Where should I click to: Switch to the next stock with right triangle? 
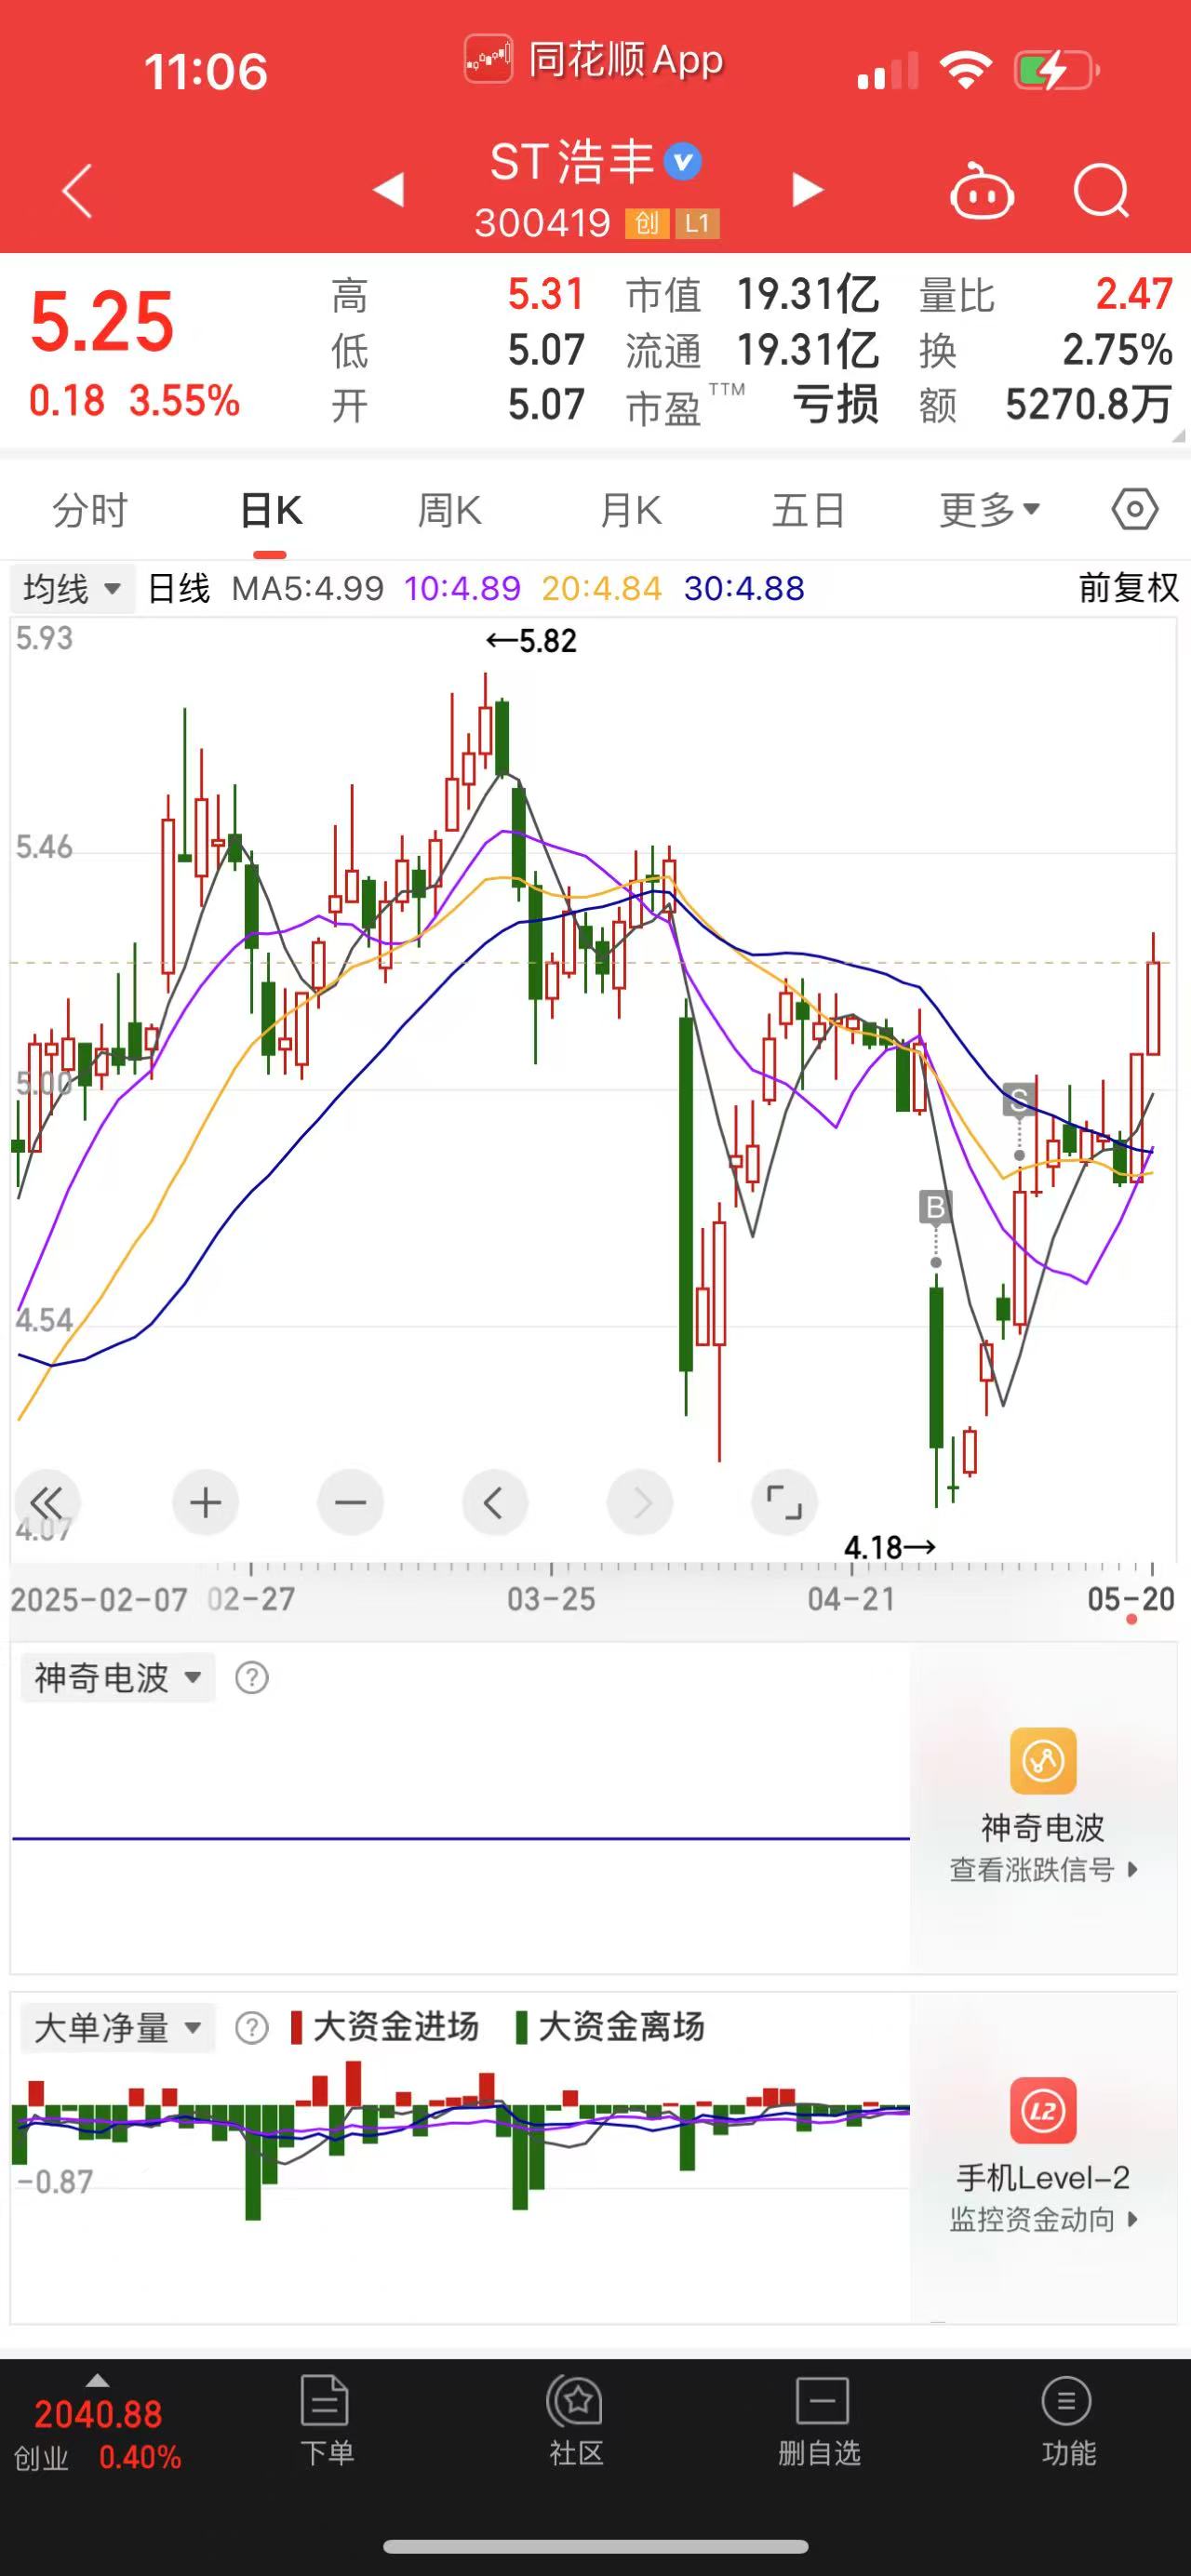[x=807, y=190]
